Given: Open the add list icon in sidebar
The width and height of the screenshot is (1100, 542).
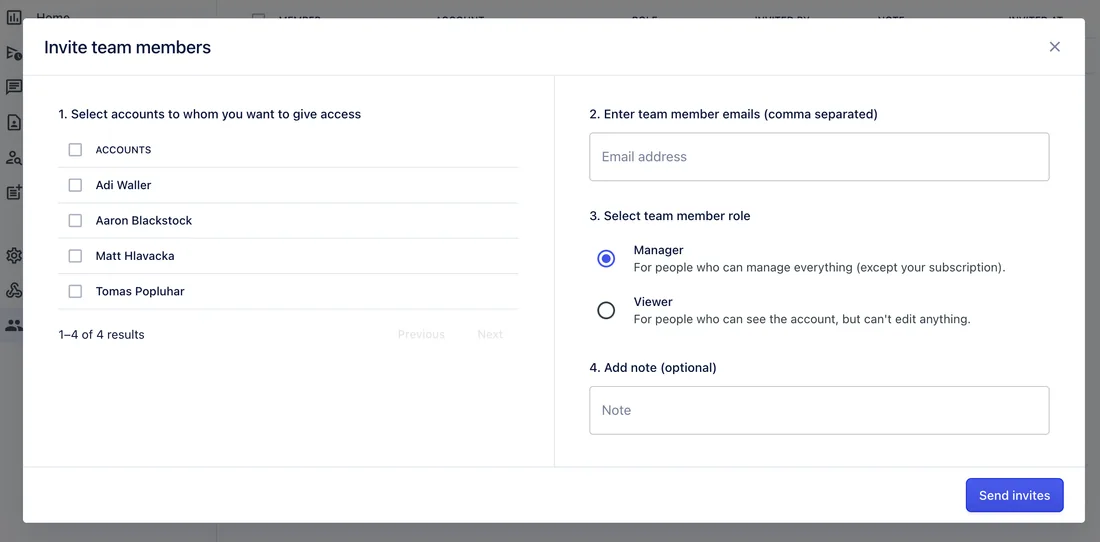Looking at the screenshot, I should click(13, 192).
